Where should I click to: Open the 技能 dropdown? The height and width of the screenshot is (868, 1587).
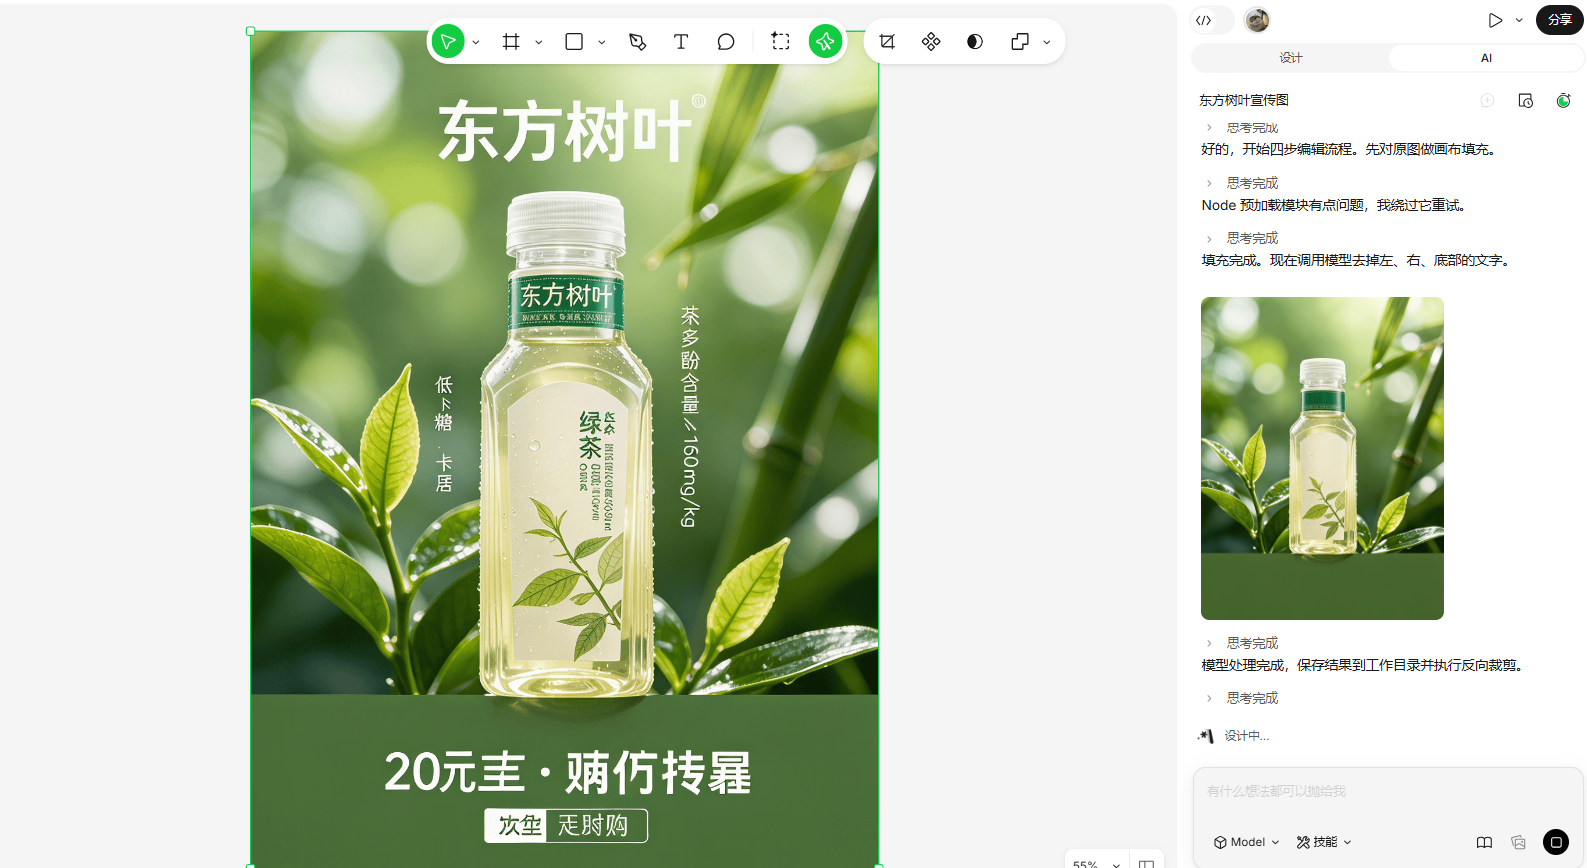click(1324, 842)
